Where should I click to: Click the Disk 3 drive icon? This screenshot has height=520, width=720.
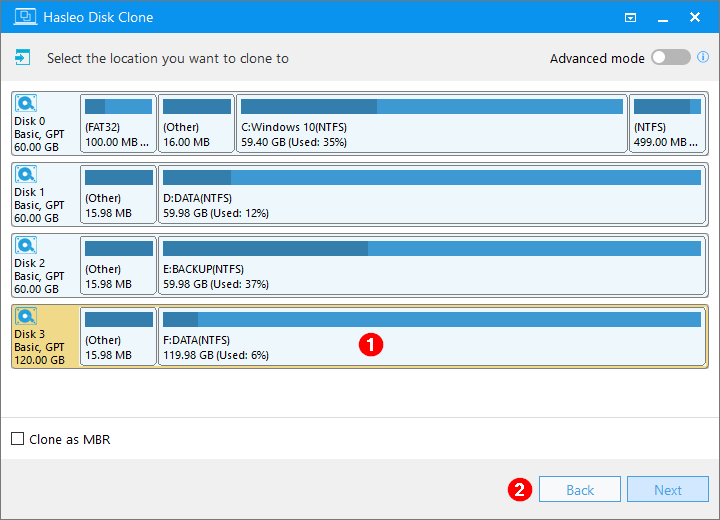[26, 316]
